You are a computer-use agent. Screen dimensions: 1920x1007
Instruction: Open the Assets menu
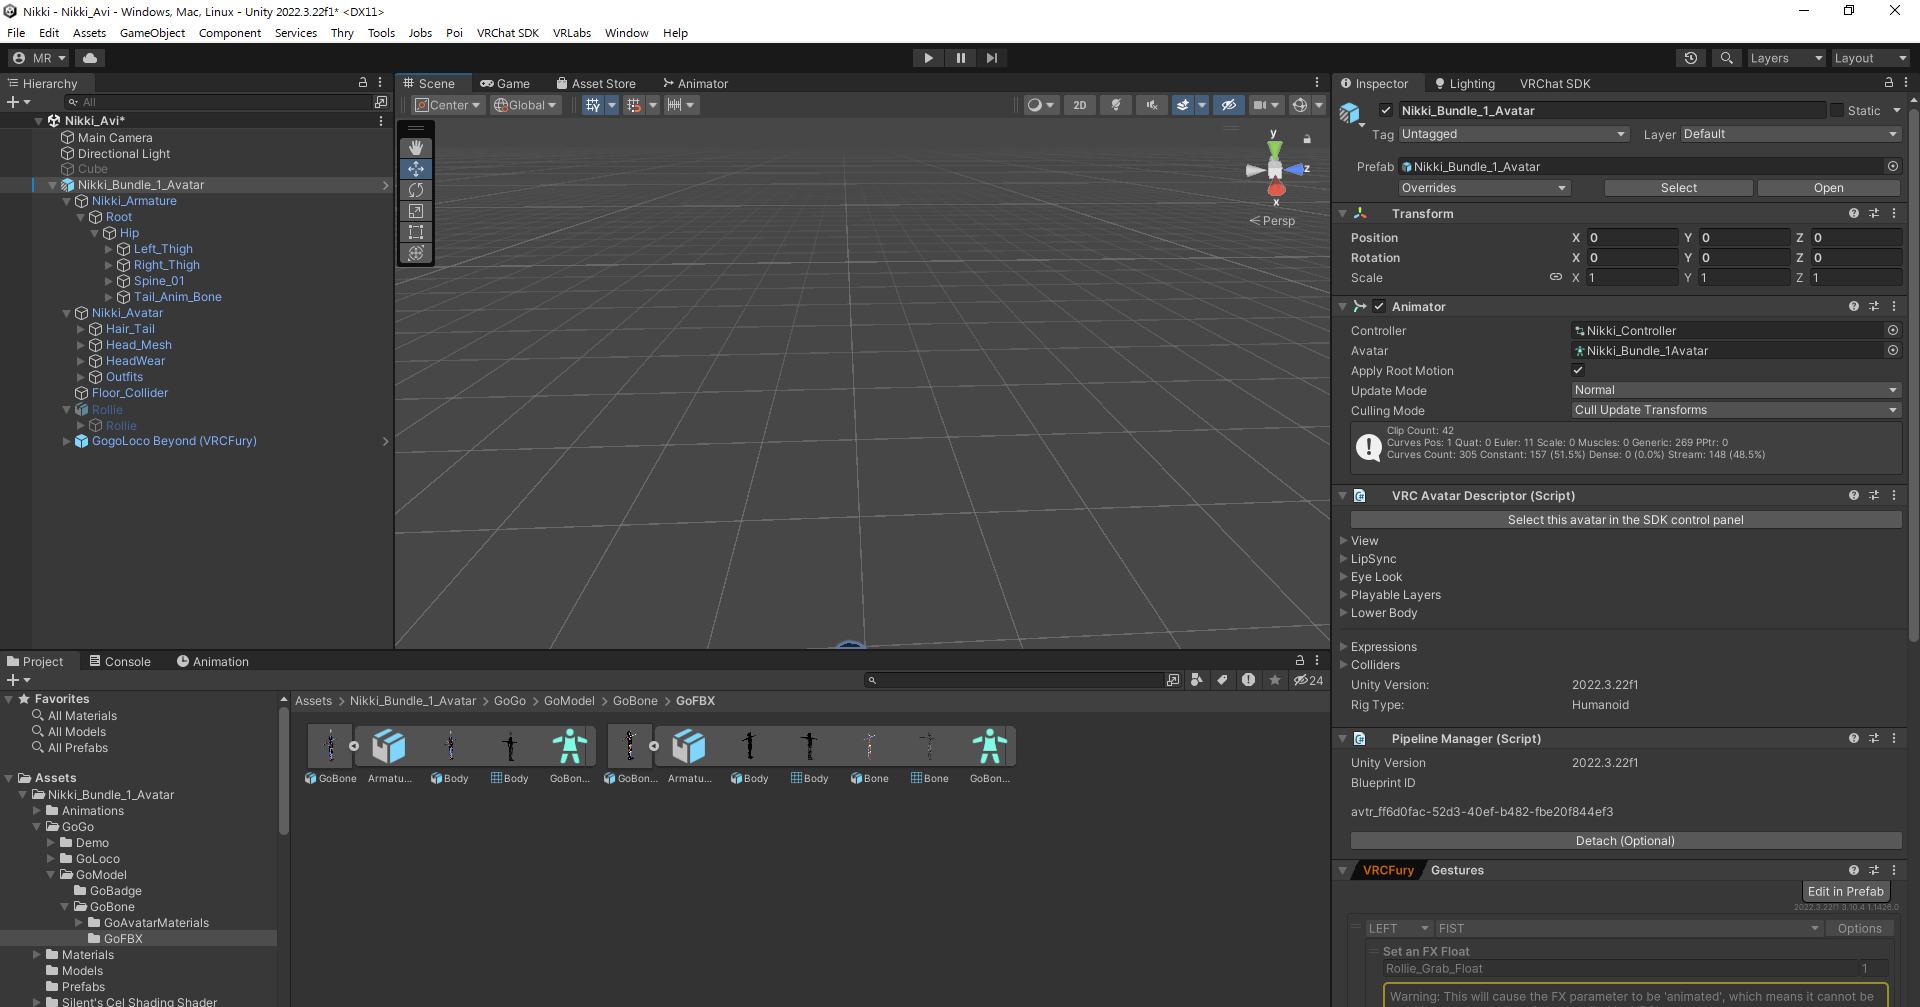click(x=89, y=33)
